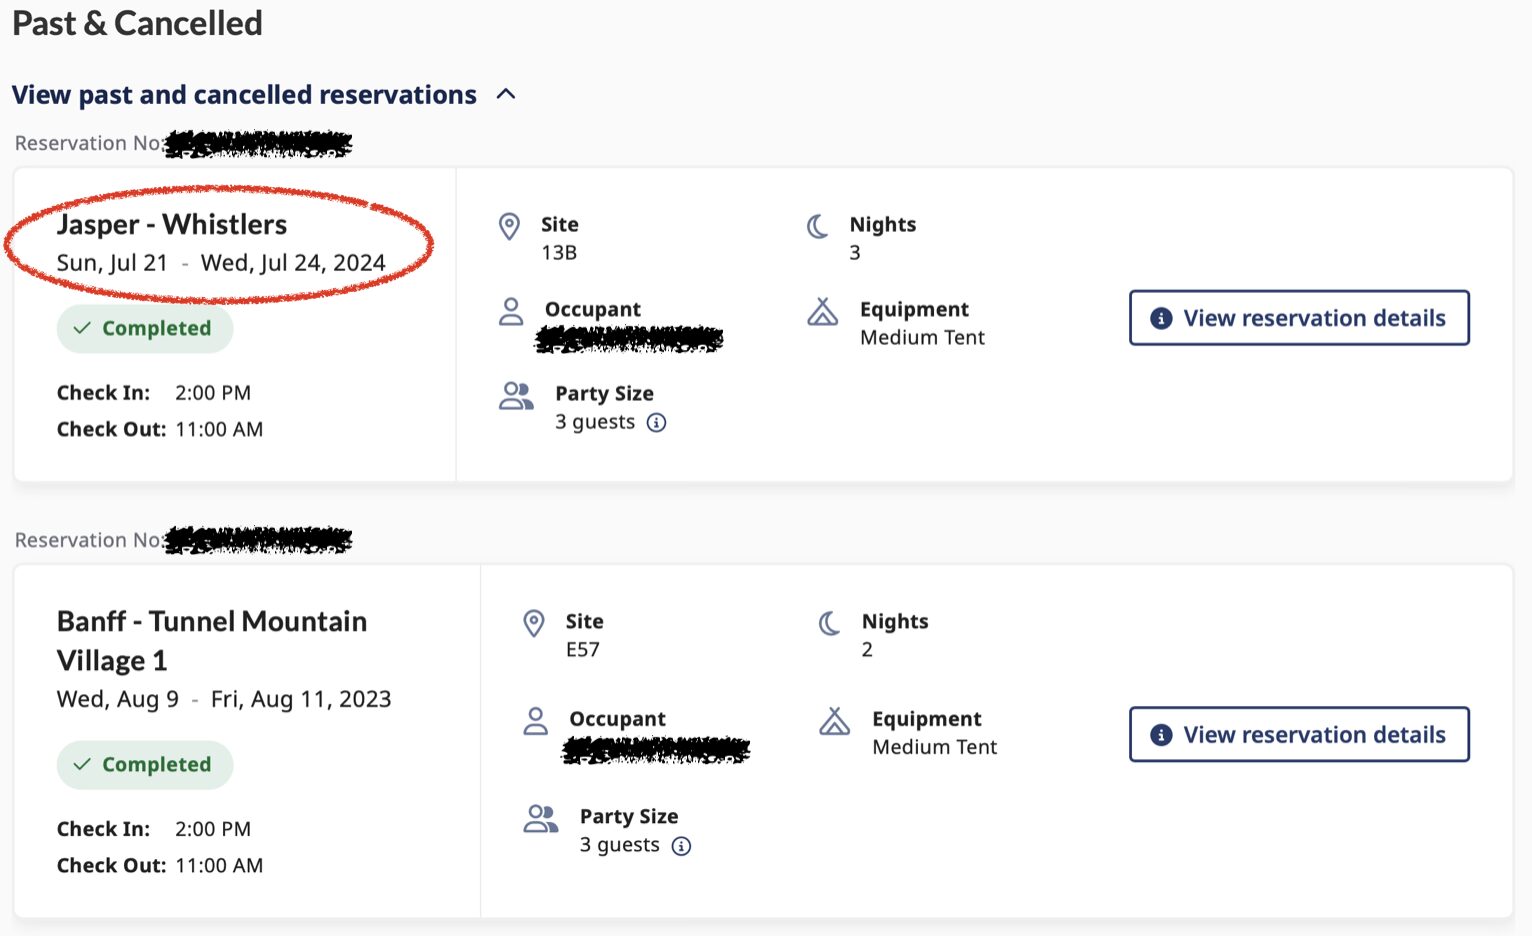Click the party size info icon for Banff

pyautogui.click(x=682, y=846)
